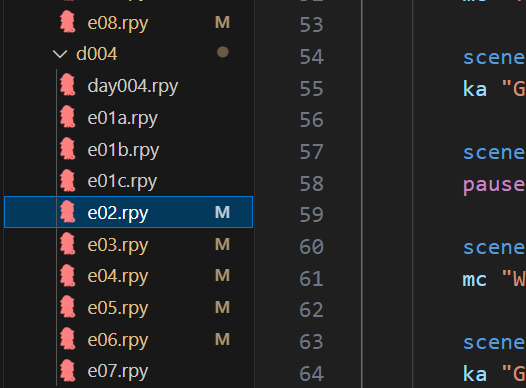Click line number 60 in the gutter
526x388 pixels.
[x=312, y=247]
